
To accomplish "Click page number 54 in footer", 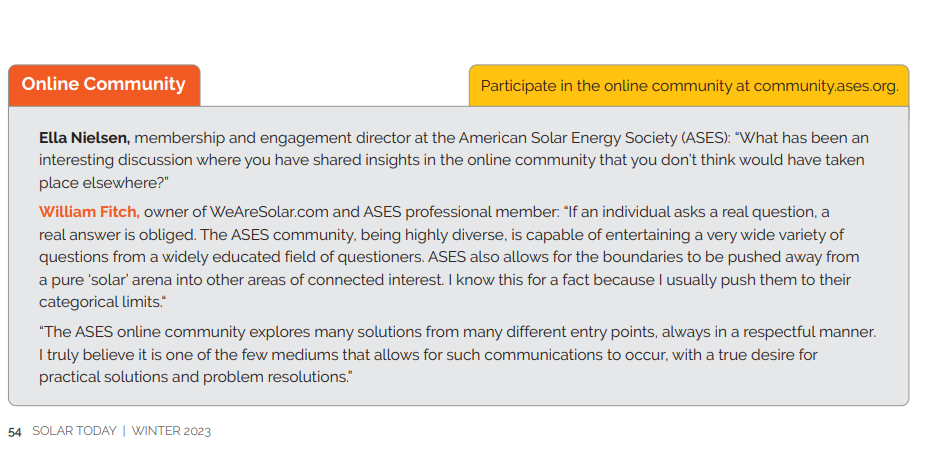I will pyautogui.click(x=15, y=432).
